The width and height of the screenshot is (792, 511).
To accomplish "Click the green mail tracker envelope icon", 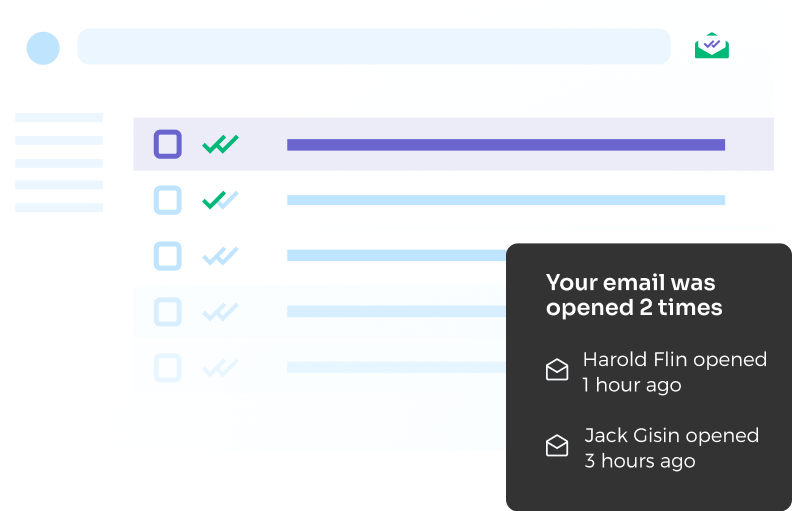I will click(712, 46).
